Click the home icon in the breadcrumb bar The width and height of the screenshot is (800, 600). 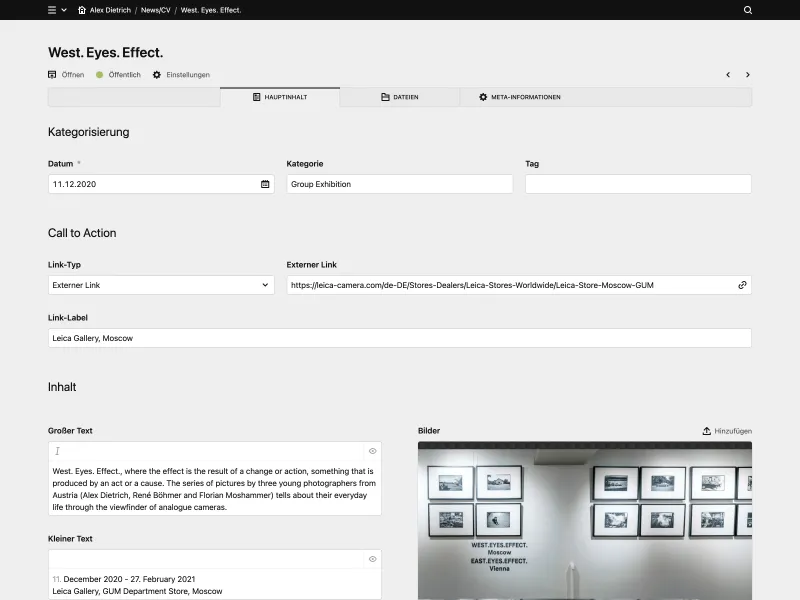(x=80, y=9)
